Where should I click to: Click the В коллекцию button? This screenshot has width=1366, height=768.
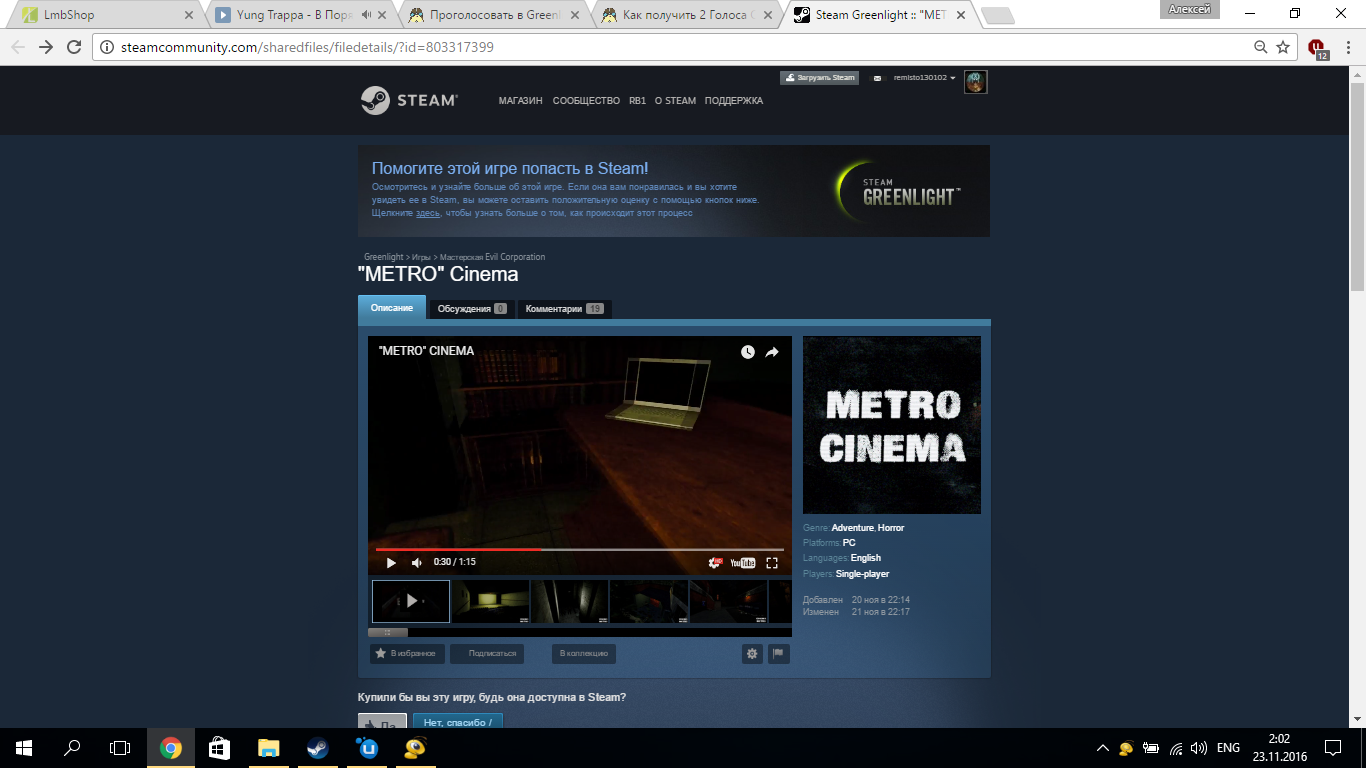(x=584, y=654)
